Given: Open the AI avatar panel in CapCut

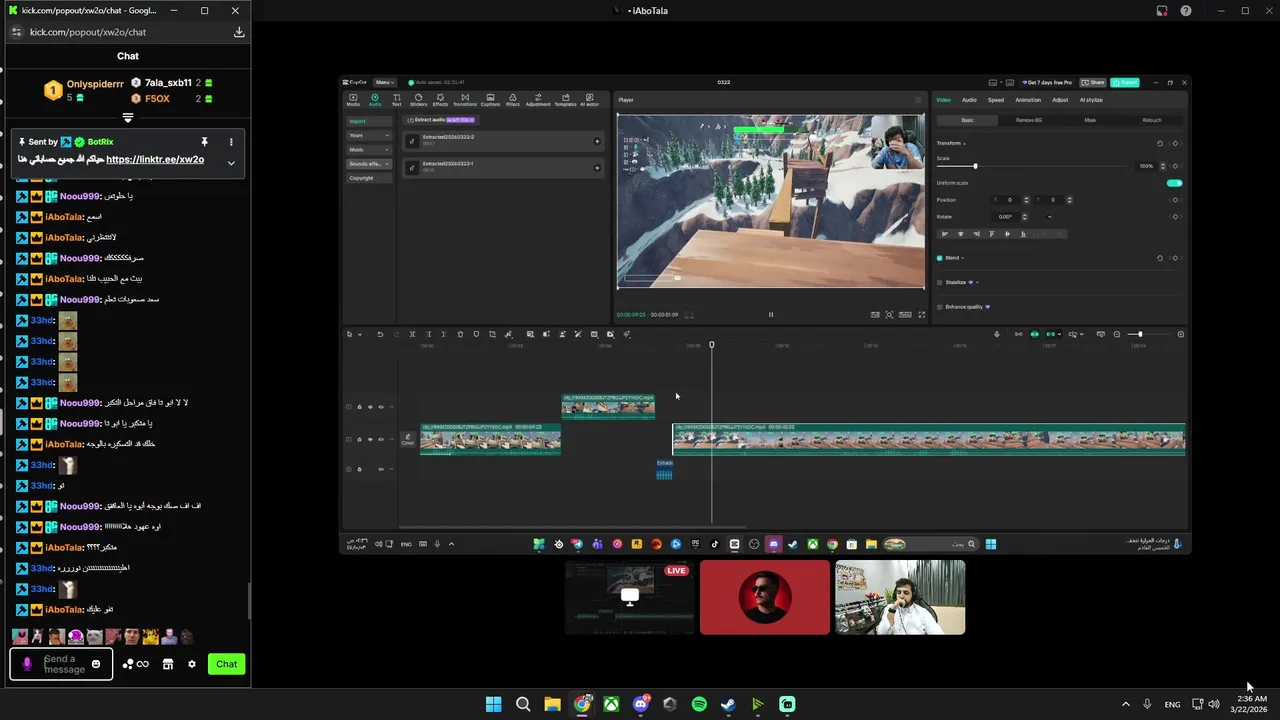Looking at the screenshot, I should click(590, 100).
